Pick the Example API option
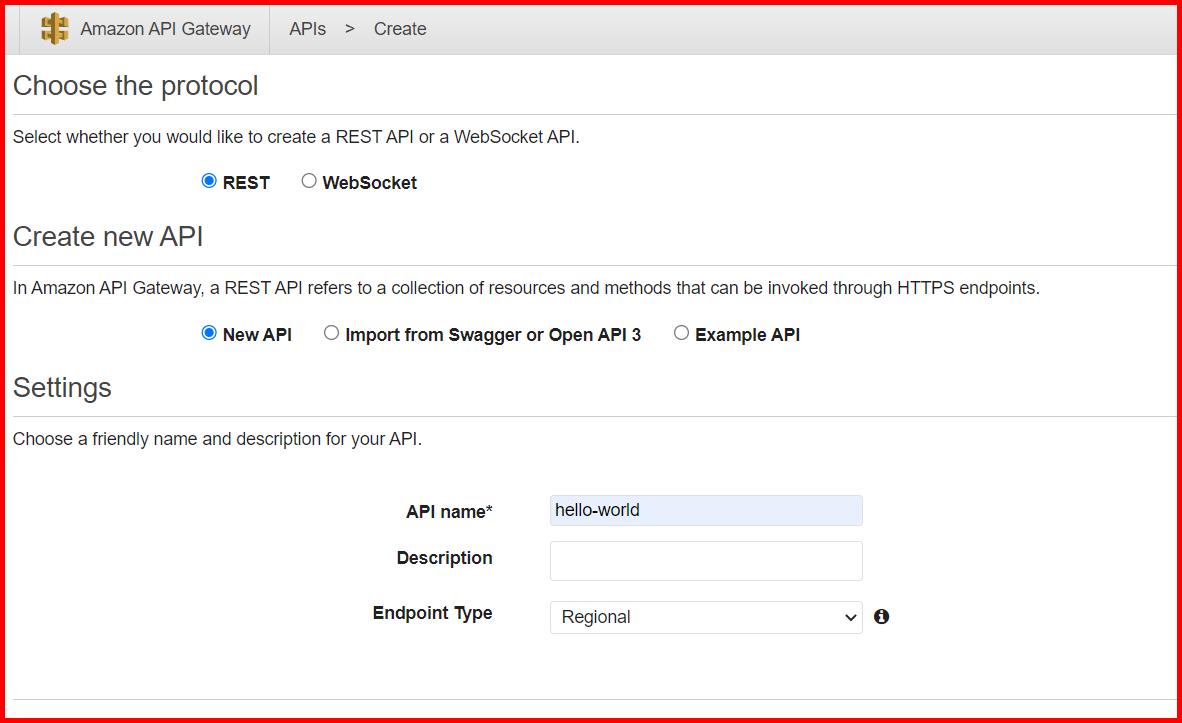 pyautogui.click(x=681, y=333)
